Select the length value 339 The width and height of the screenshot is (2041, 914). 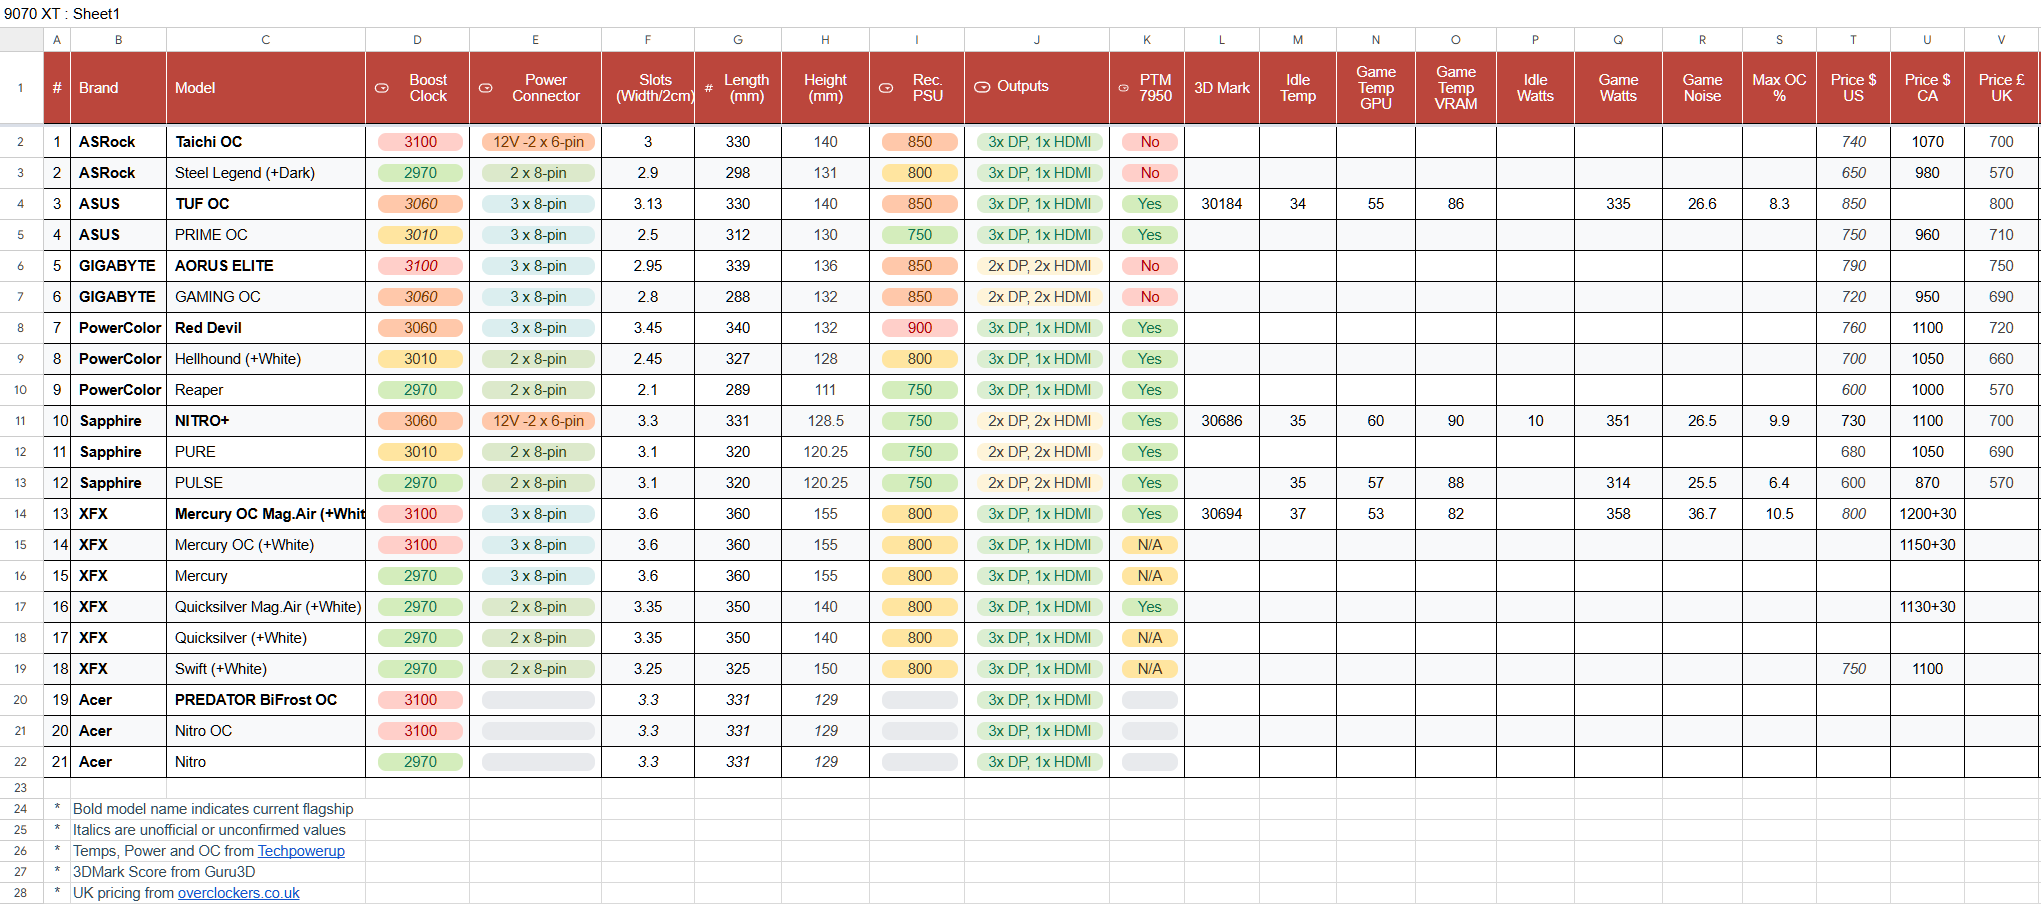point(738,266)
